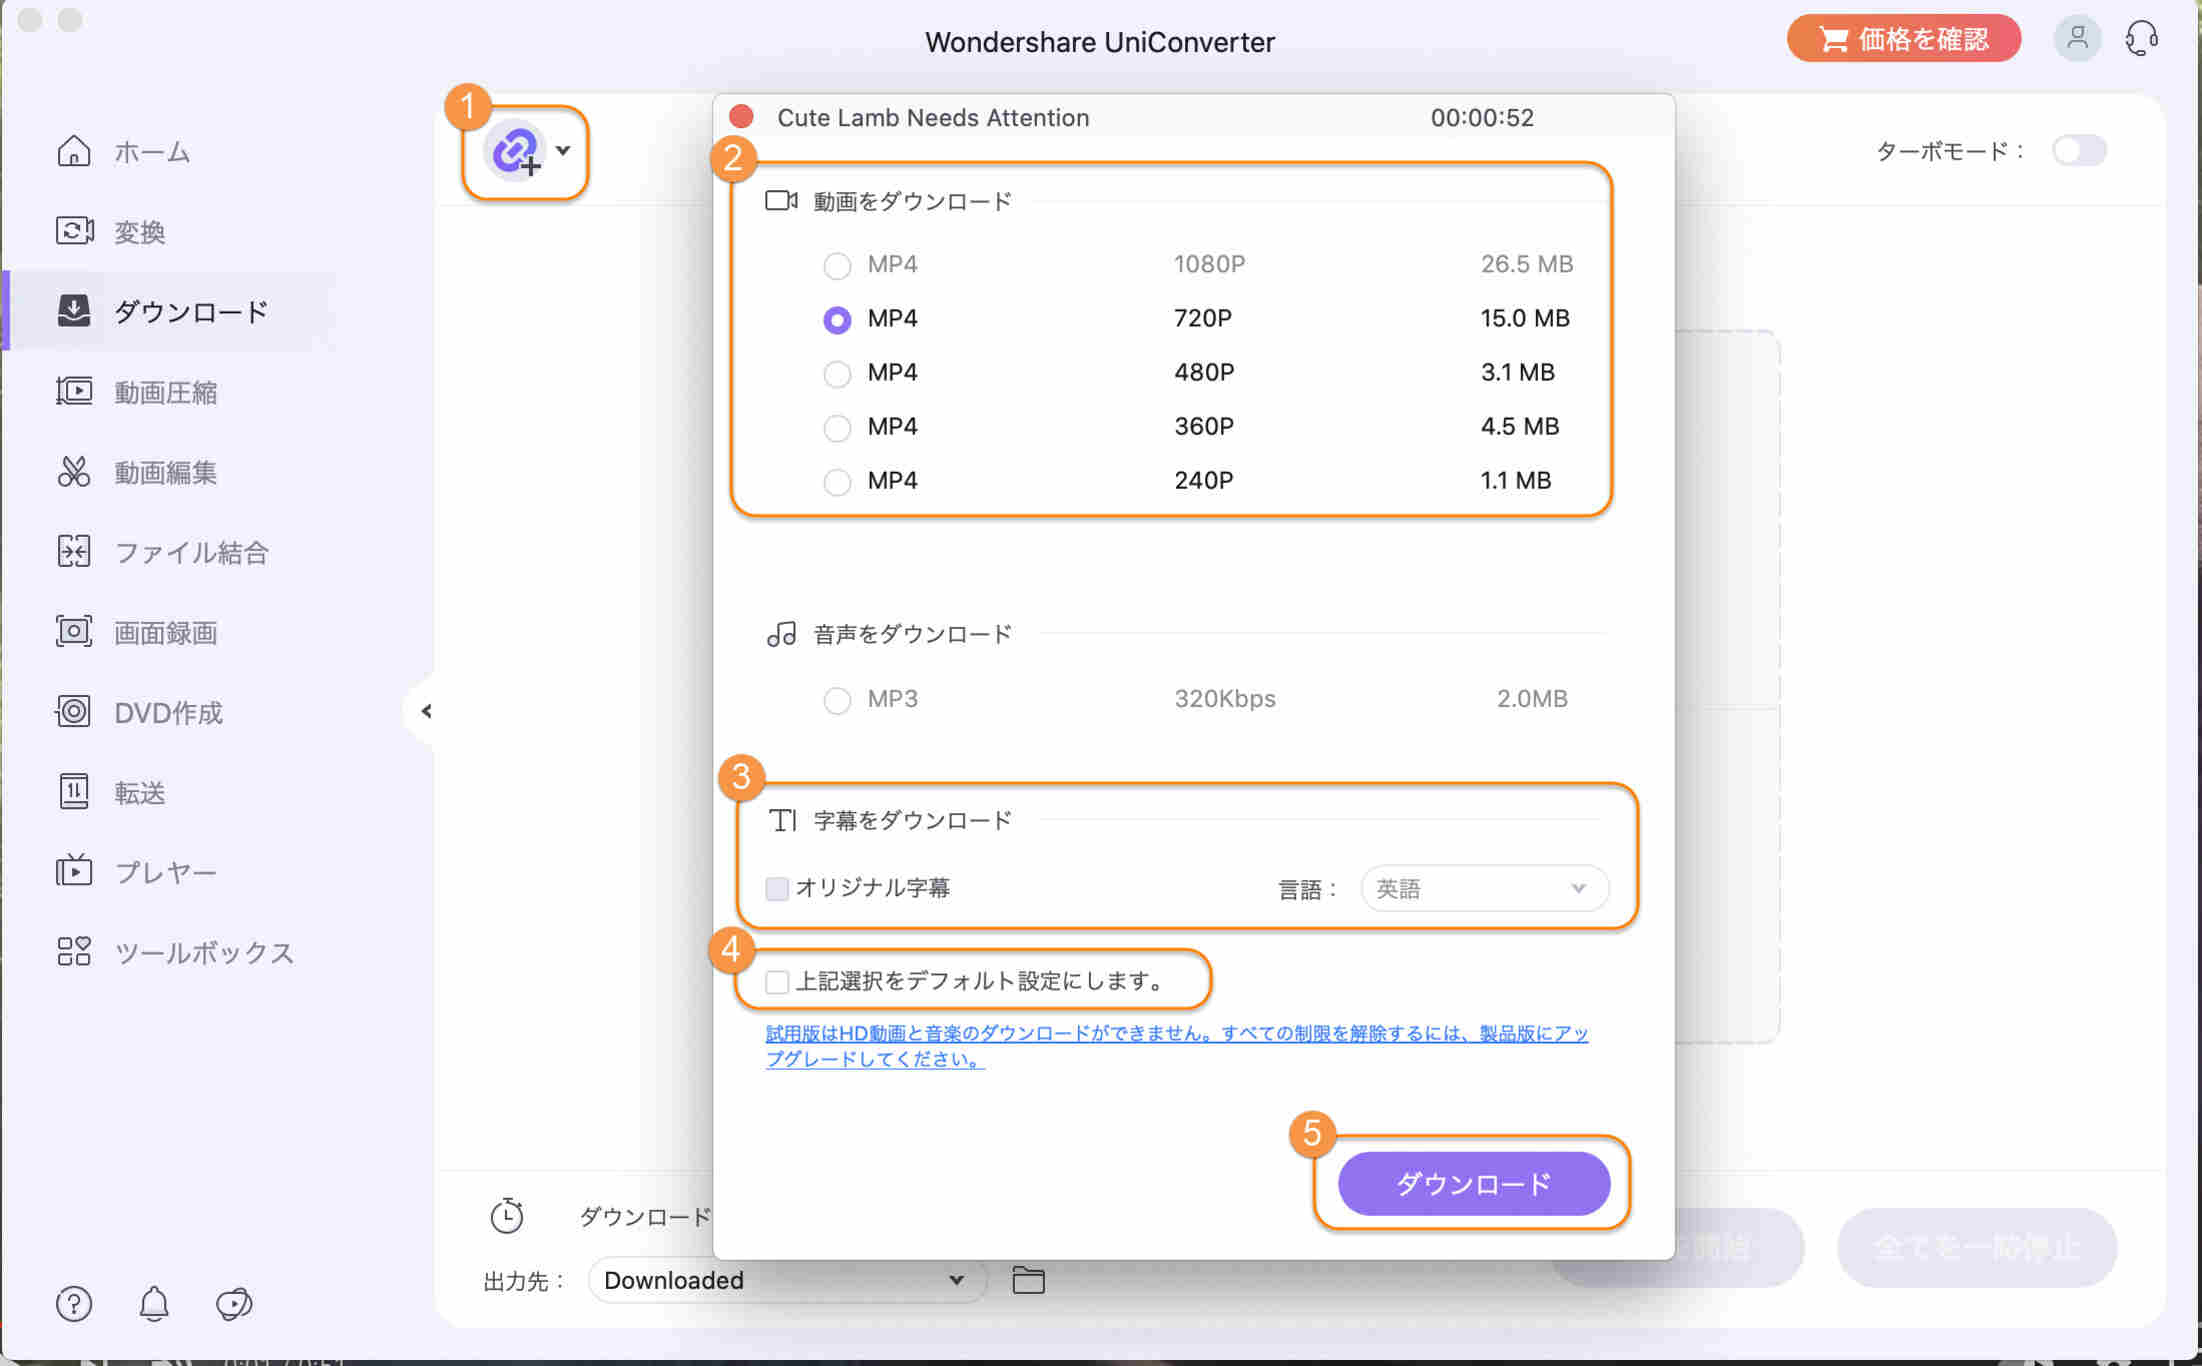
Task: Click the 00:00:52 duration text
Action: point(1482,118)
